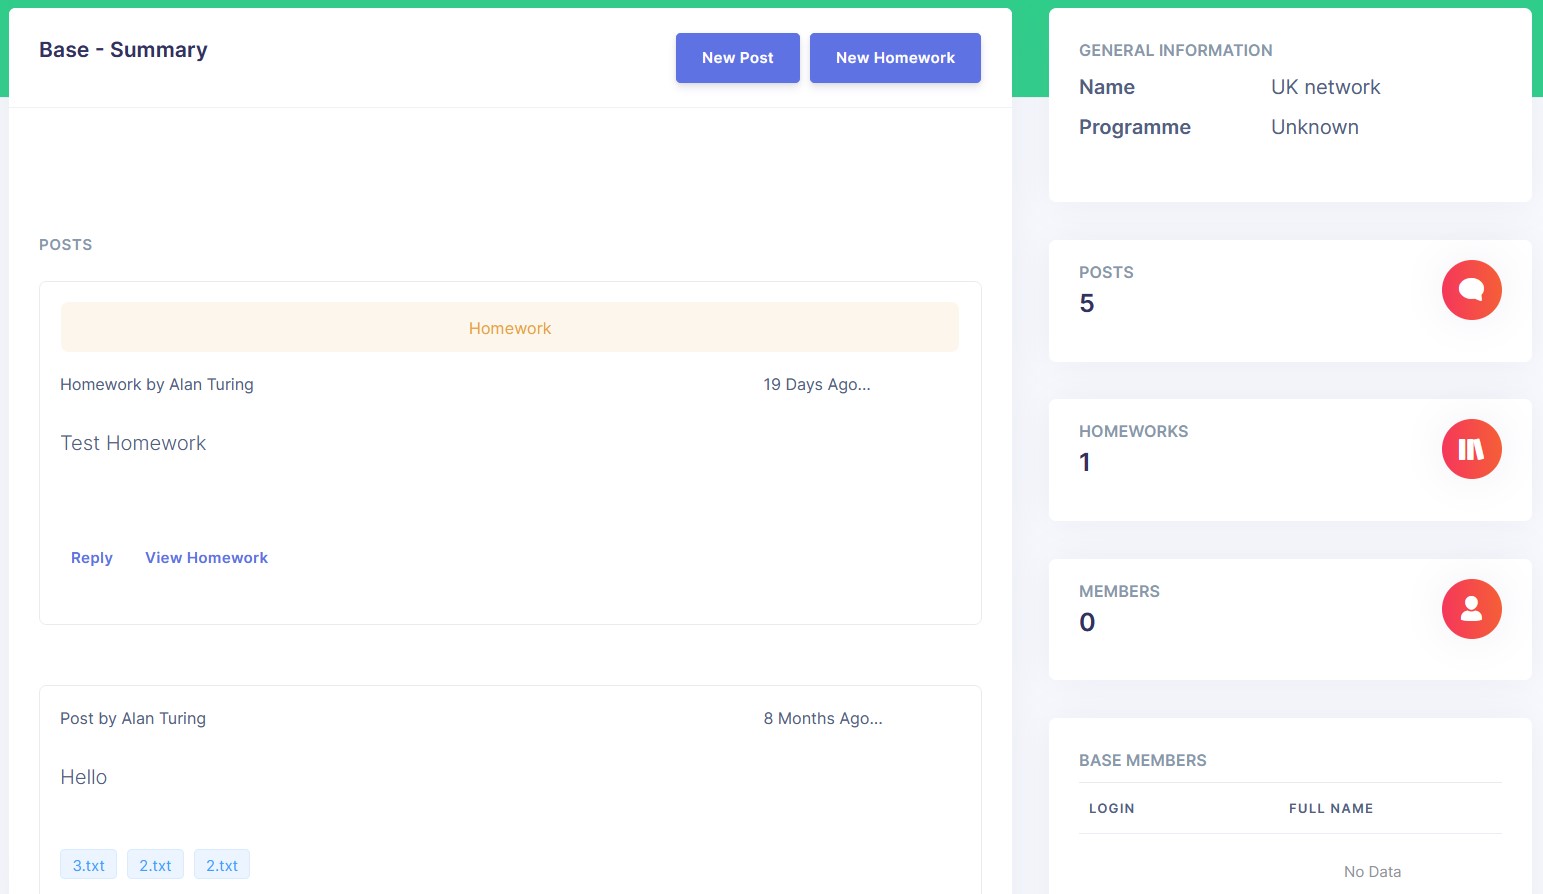Select the Test Homework post text
Viewport: 1543px width, 894px height.
[133, 443]
